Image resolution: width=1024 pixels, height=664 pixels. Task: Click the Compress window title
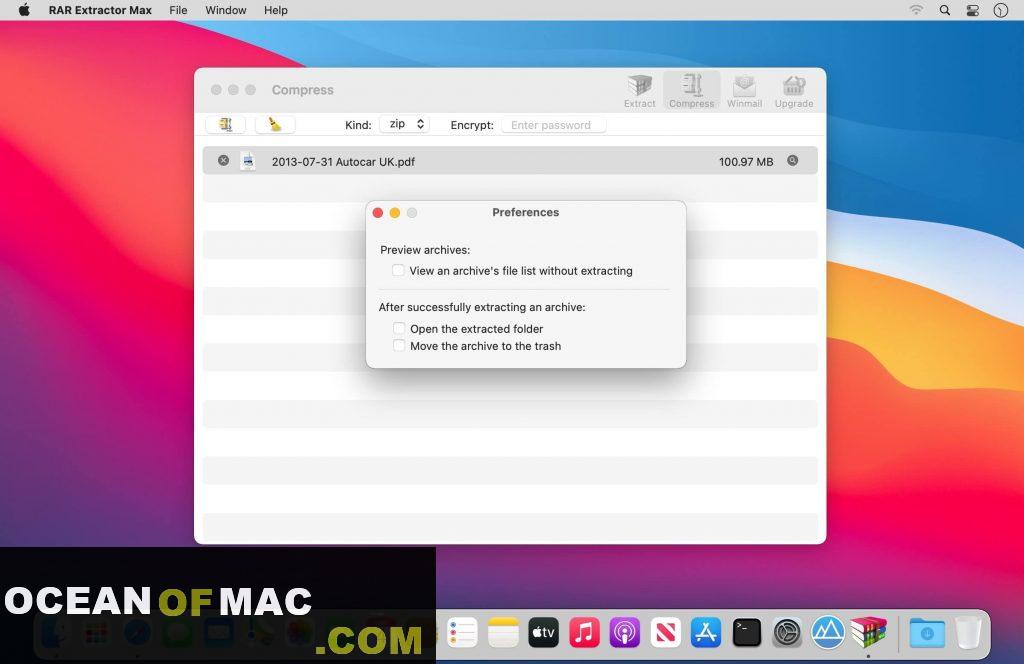[x=302, y=90]
